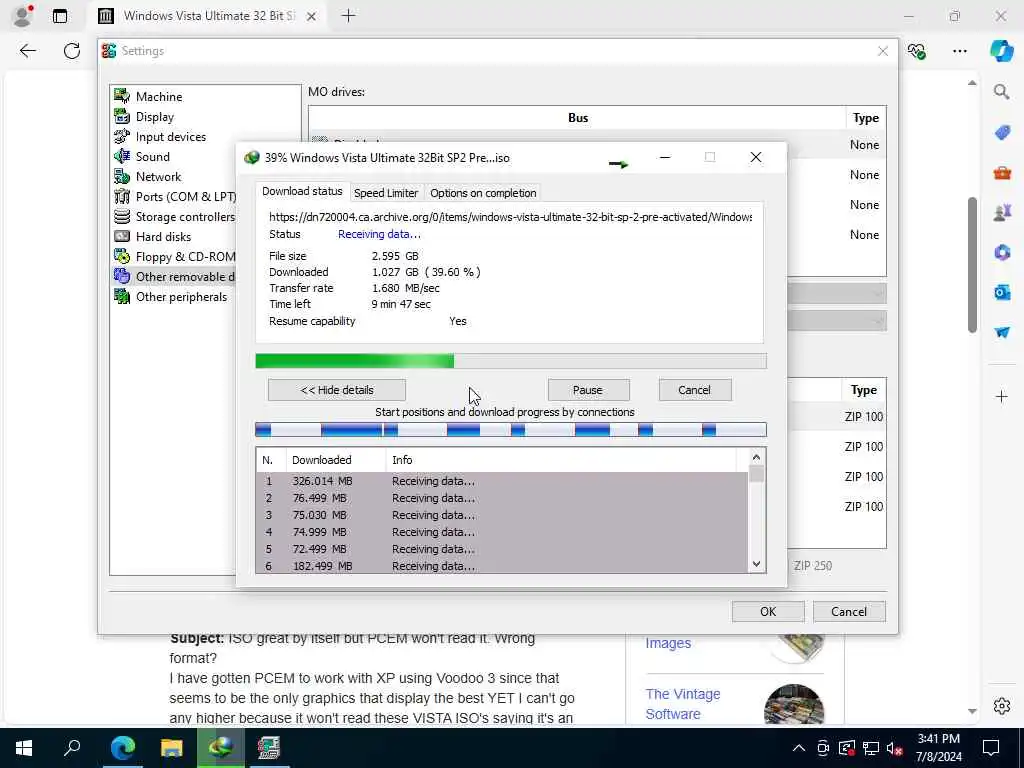Open Floppy & CD-ROM drives icon
This screenshot has height=768, width=1024.
click(122, 257)
